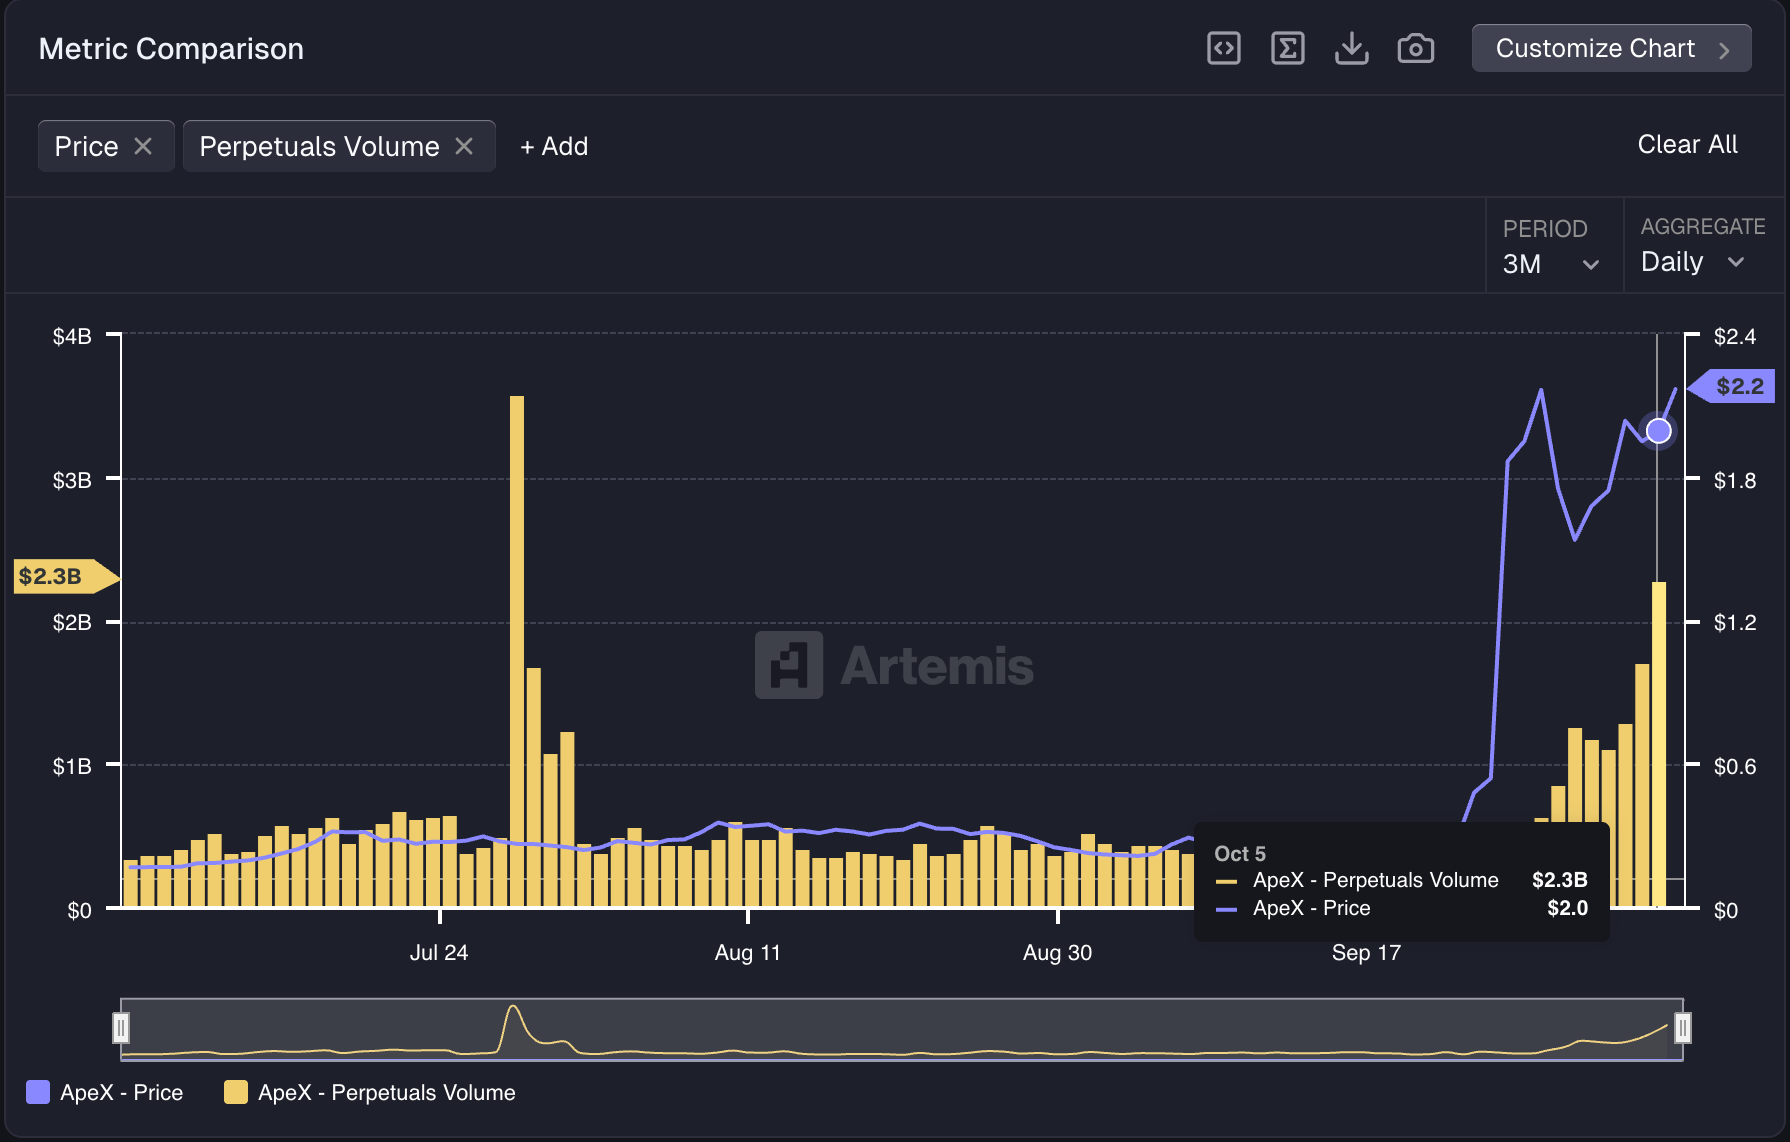1790x1142 pixels.
Task: Click the Oct 5 tooltip date
Action: pos(1240,853)
